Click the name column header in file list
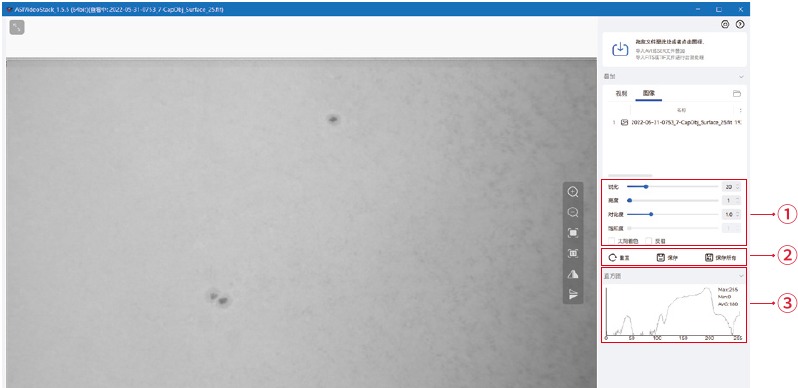Image resolution: width=798 pixels, height=388 pixels. click(x=681, y=110)
